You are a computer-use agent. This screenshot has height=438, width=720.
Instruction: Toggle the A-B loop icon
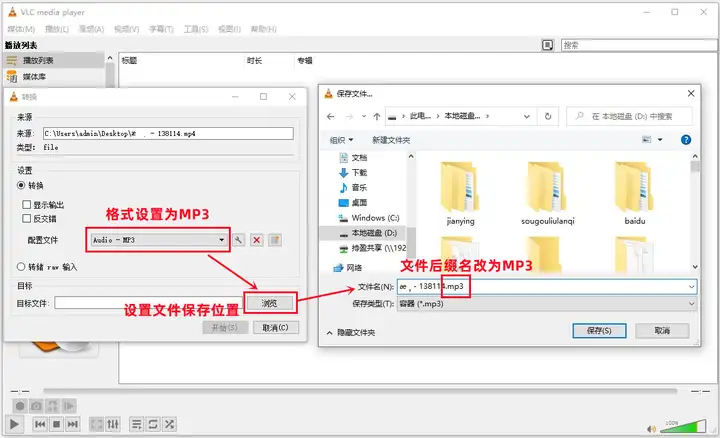(53, 406)
